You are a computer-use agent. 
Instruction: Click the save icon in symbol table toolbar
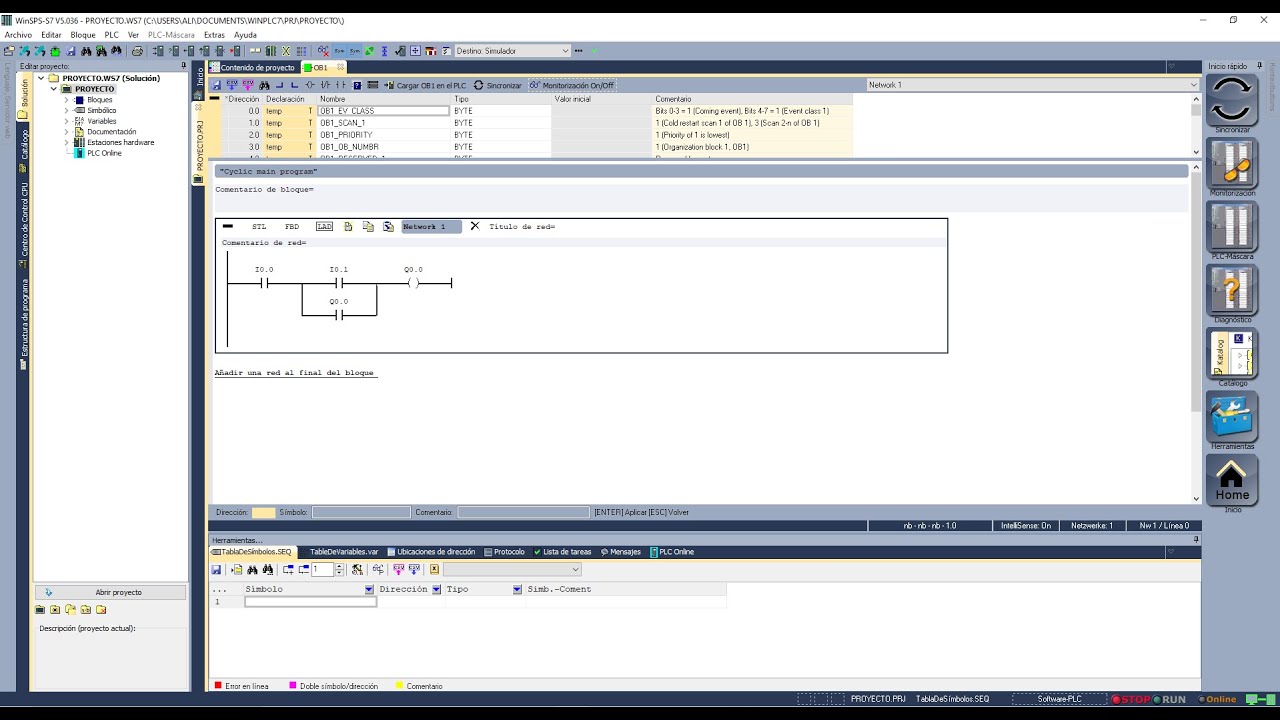coord(216,569)
